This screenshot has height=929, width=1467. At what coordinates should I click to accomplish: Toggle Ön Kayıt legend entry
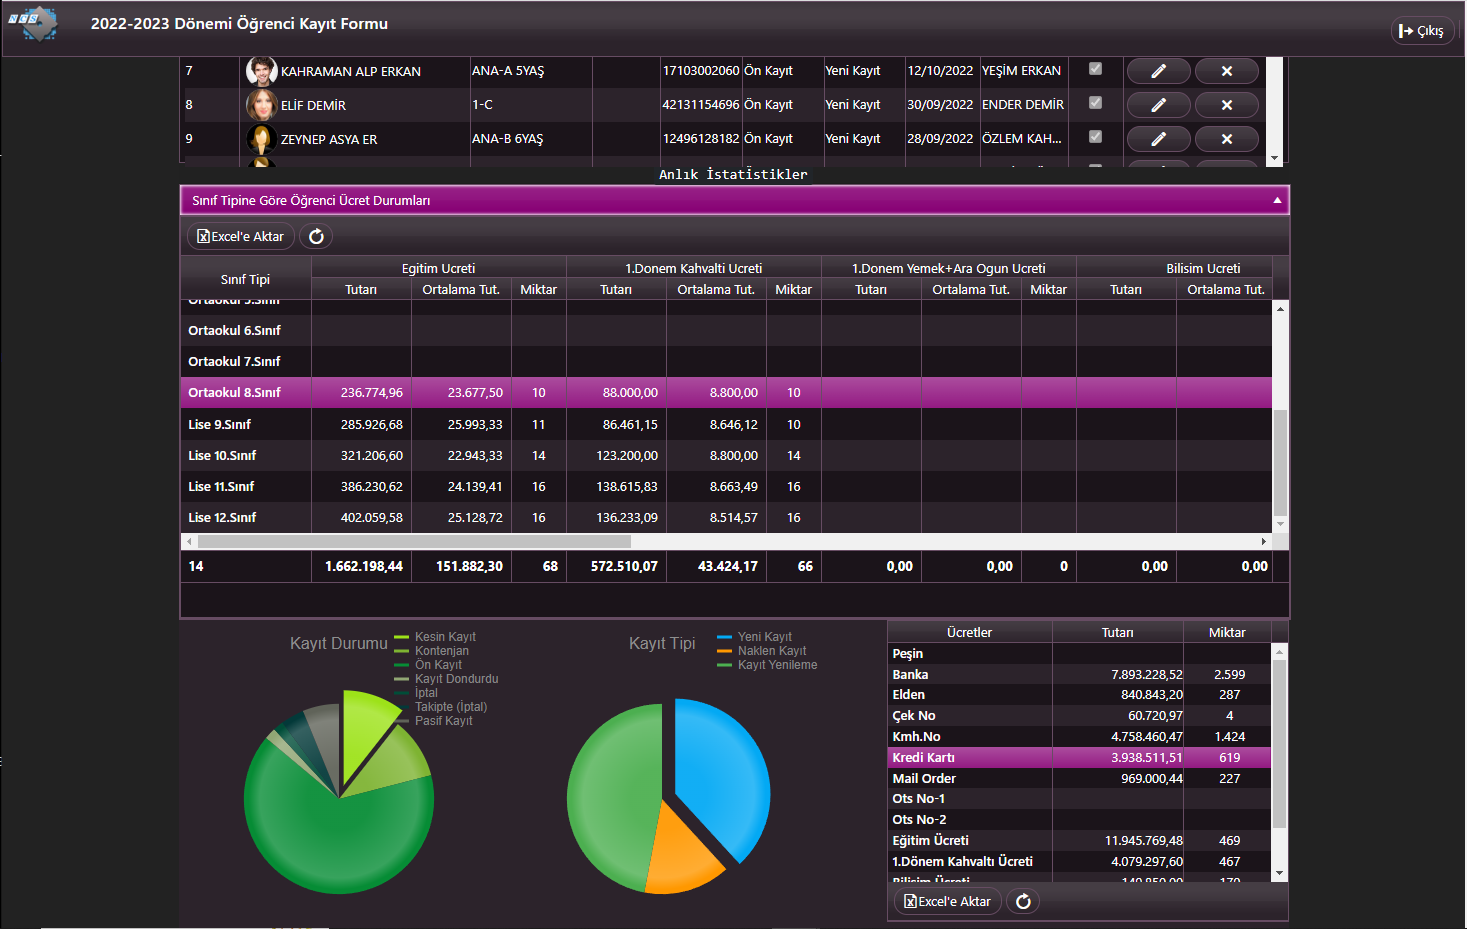pos(428,665)
